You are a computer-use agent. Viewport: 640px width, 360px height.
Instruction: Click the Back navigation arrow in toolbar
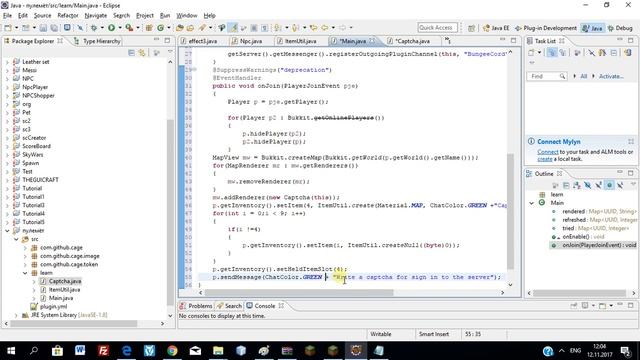[325, 28]
